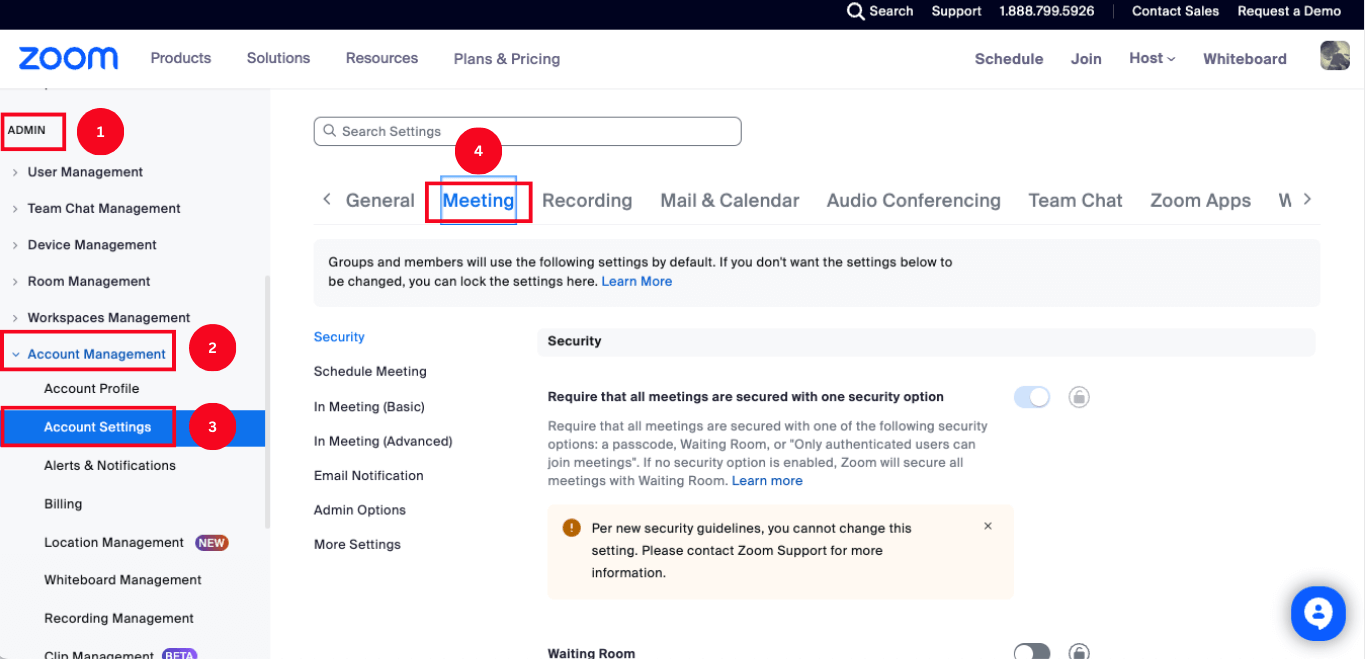The height and width of the screenshot is (659, 1365).
Task: Jump to In Meeting (Advanced) section
Action: tap(383, 441)
